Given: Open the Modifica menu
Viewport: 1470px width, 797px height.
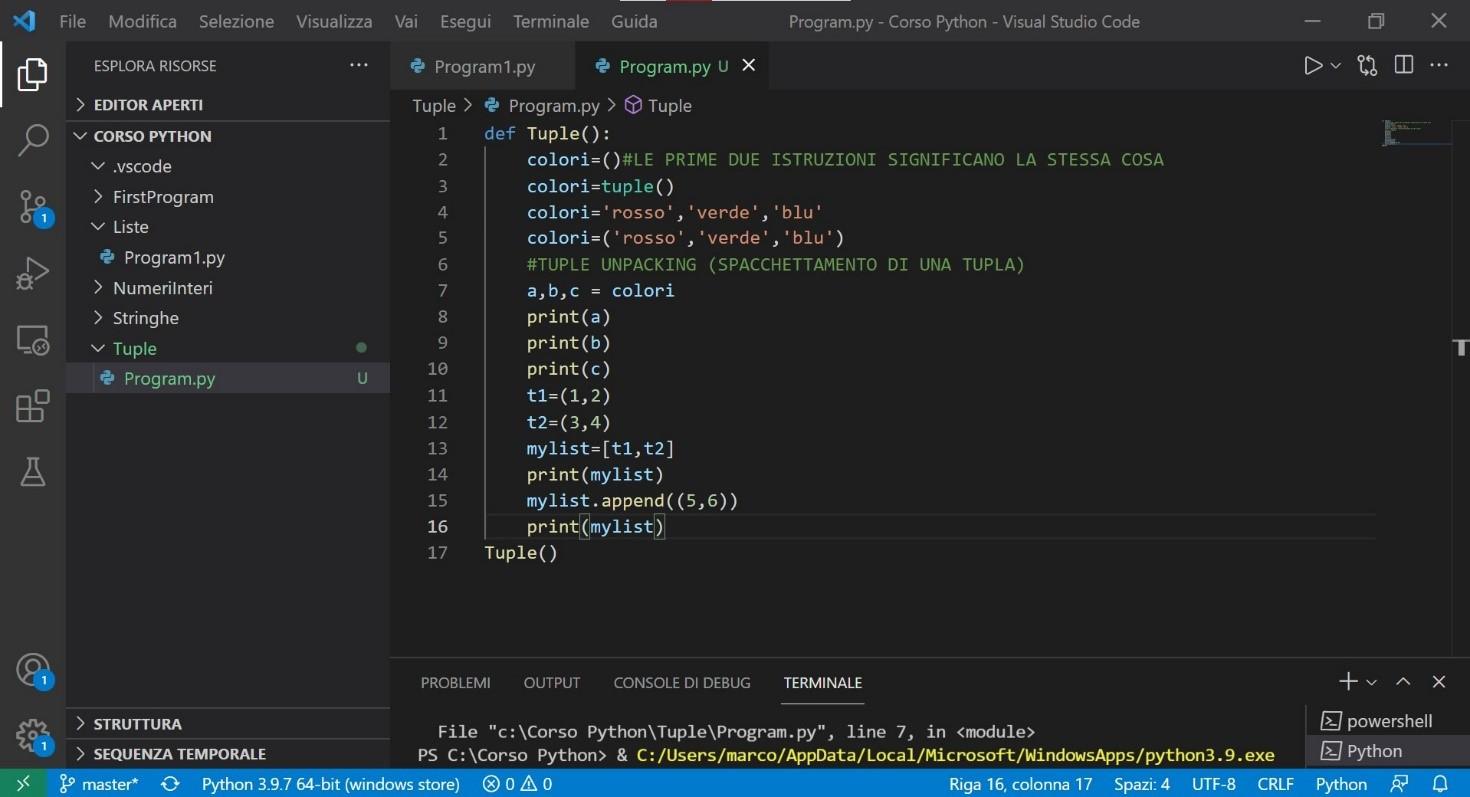Looking at the screenshot, I should pyautogui.click(x=142, y=21).
